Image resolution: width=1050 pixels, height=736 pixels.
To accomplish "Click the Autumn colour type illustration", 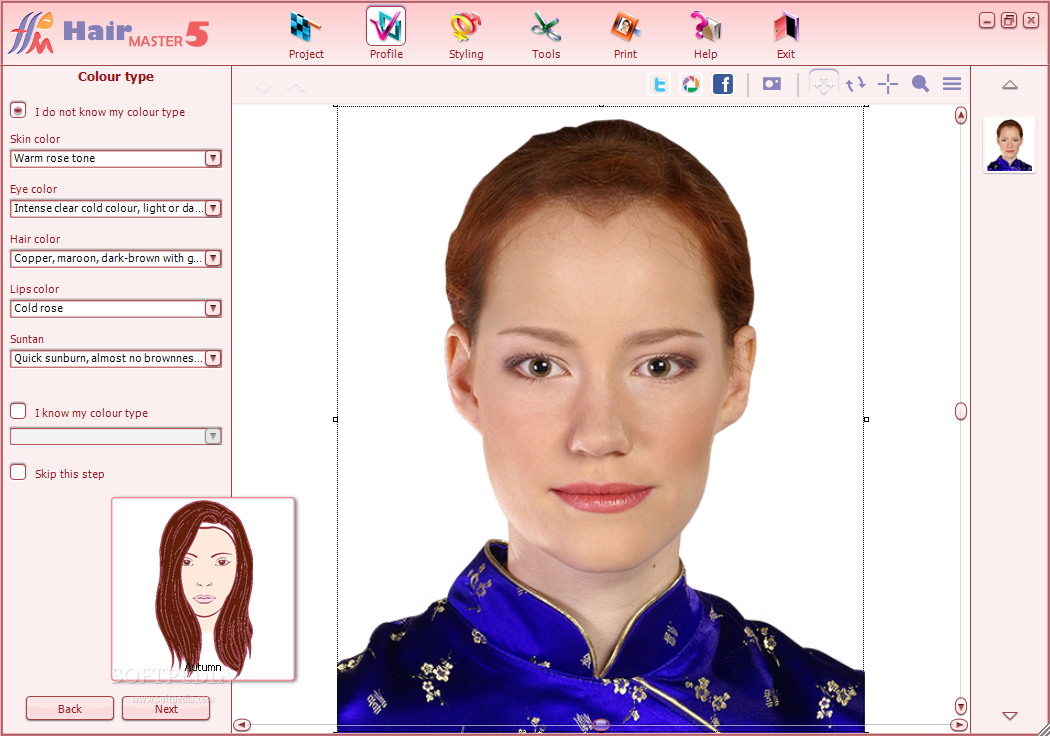I will point(203,589).
